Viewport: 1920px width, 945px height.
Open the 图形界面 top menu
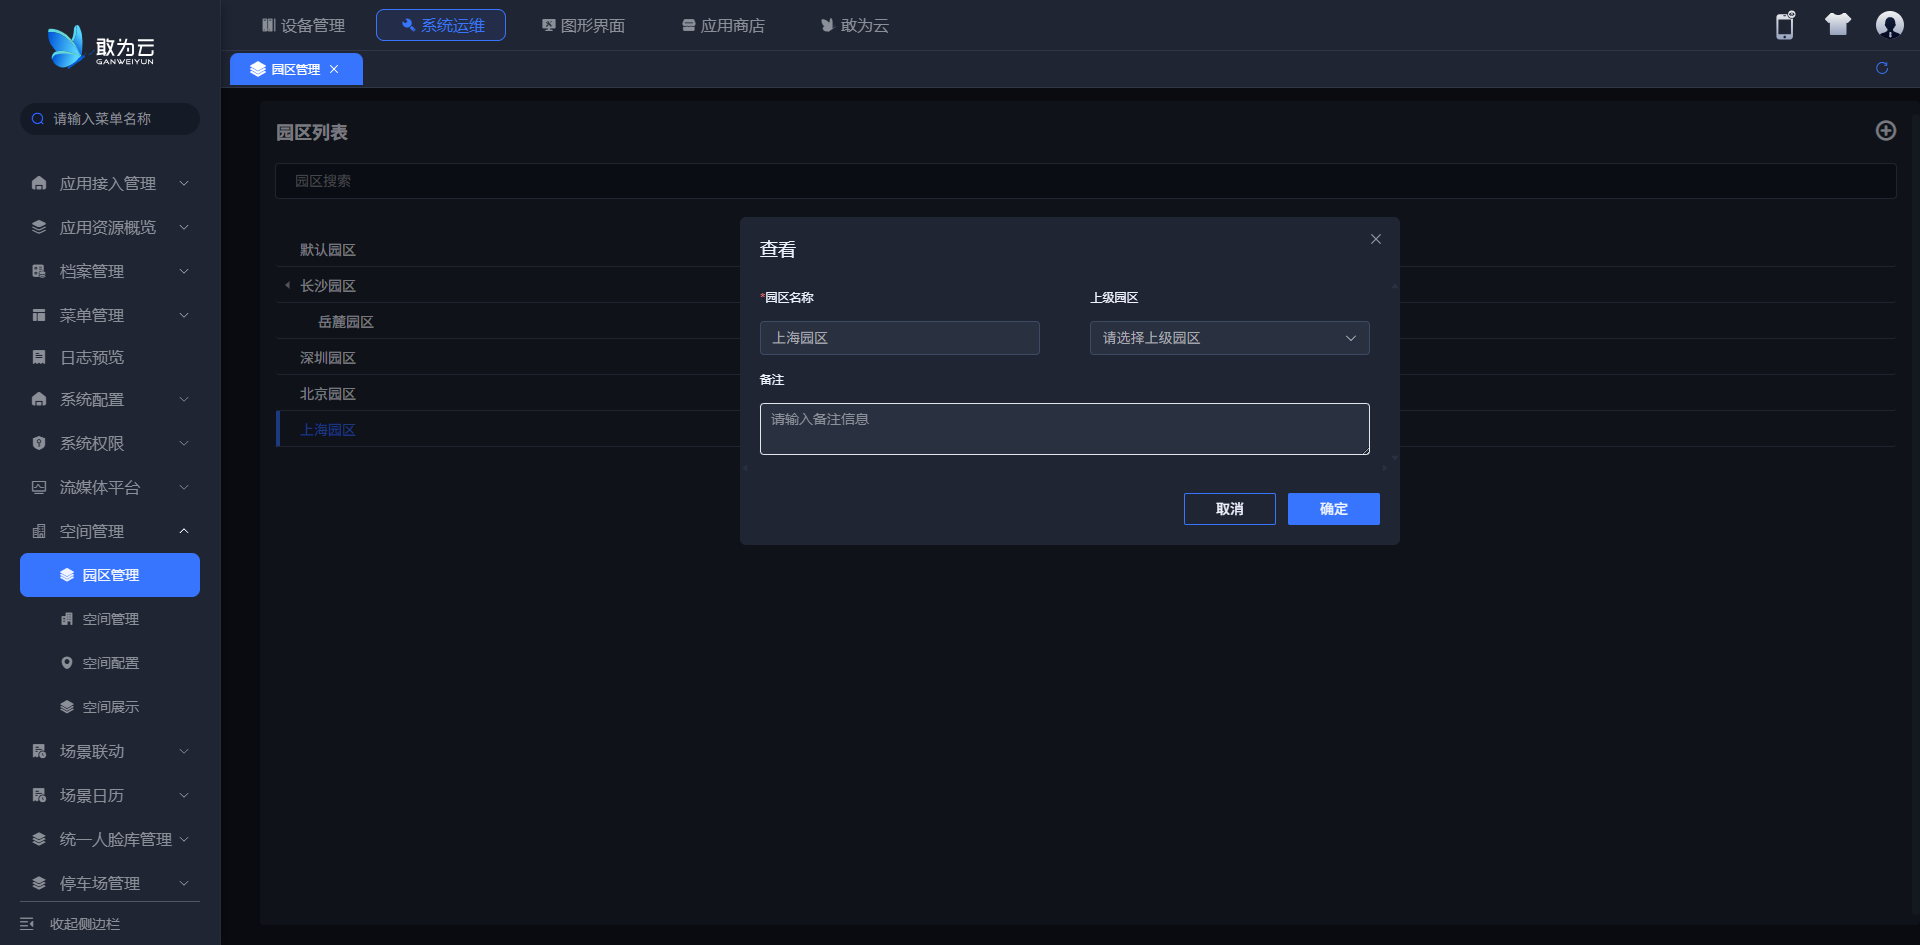[583, 25]
